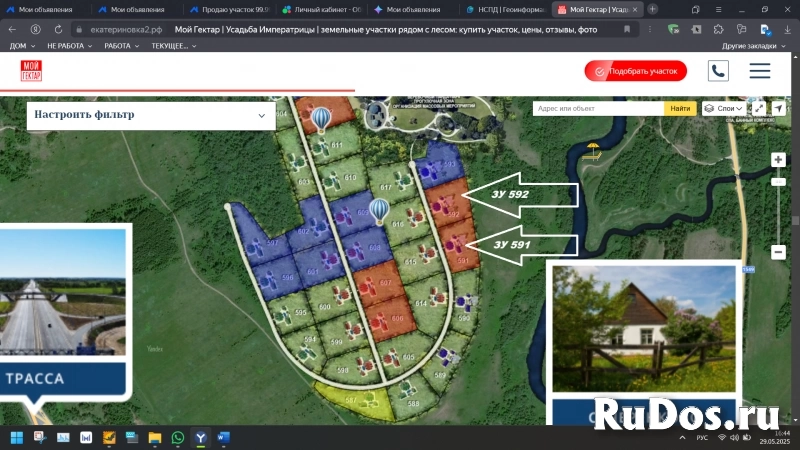Click the Мой Гектар logo

(x=31, y=71)
